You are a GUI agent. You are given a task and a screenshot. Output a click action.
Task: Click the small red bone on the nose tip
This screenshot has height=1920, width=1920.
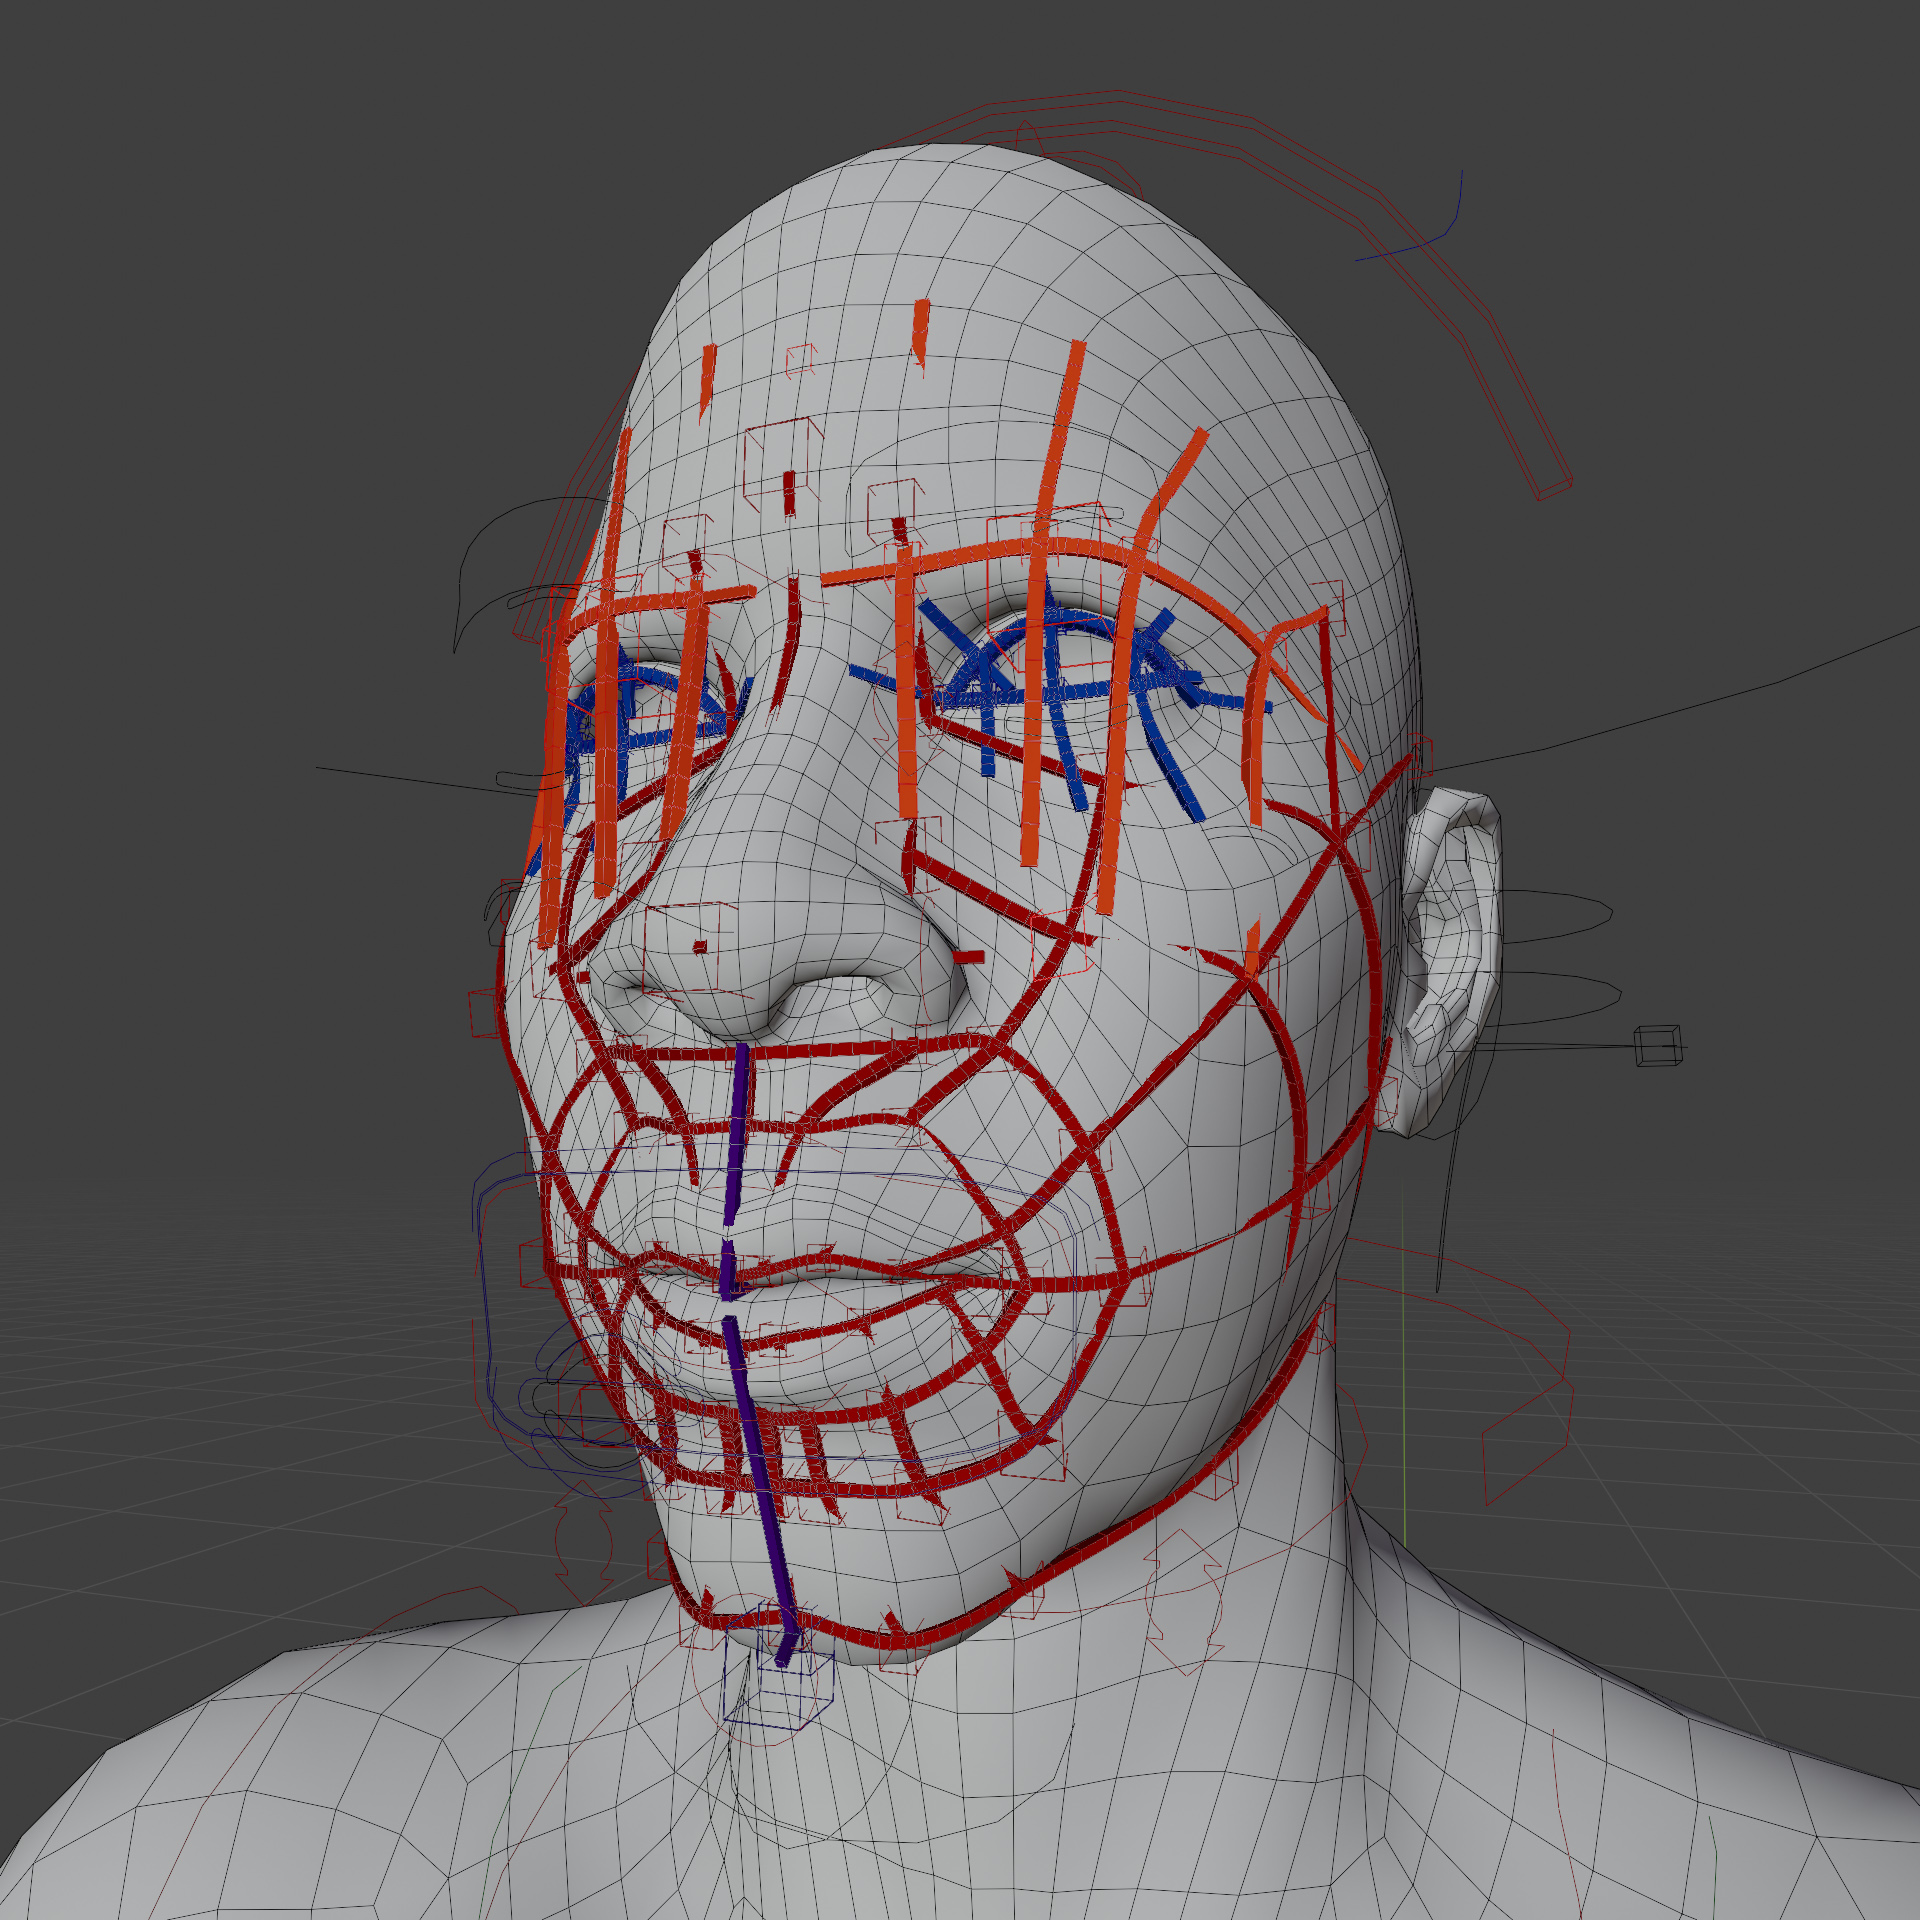click(700, 946)
